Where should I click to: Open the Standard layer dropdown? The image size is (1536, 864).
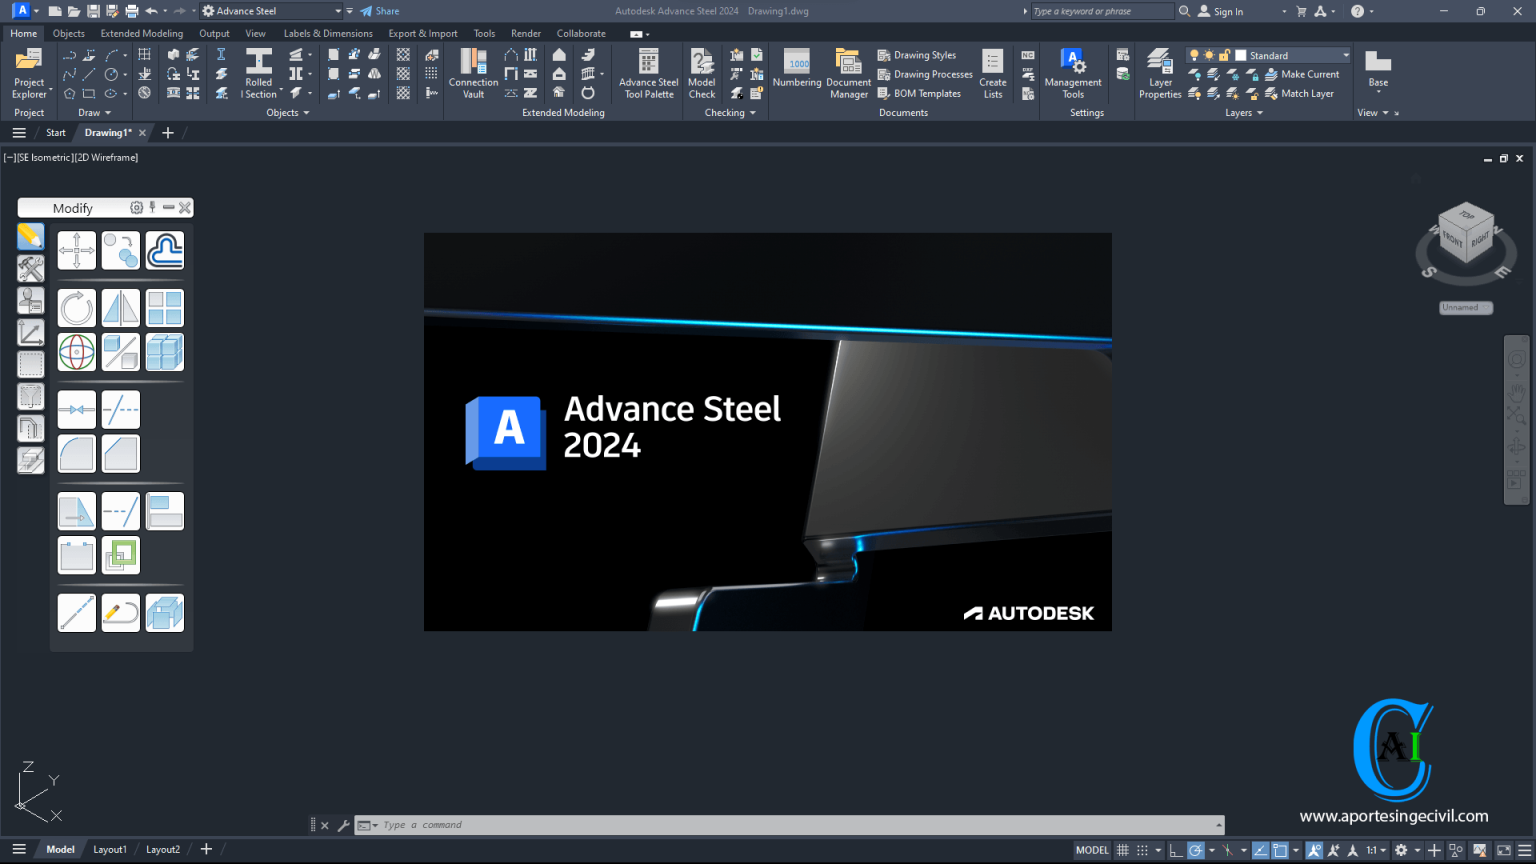1268,55
